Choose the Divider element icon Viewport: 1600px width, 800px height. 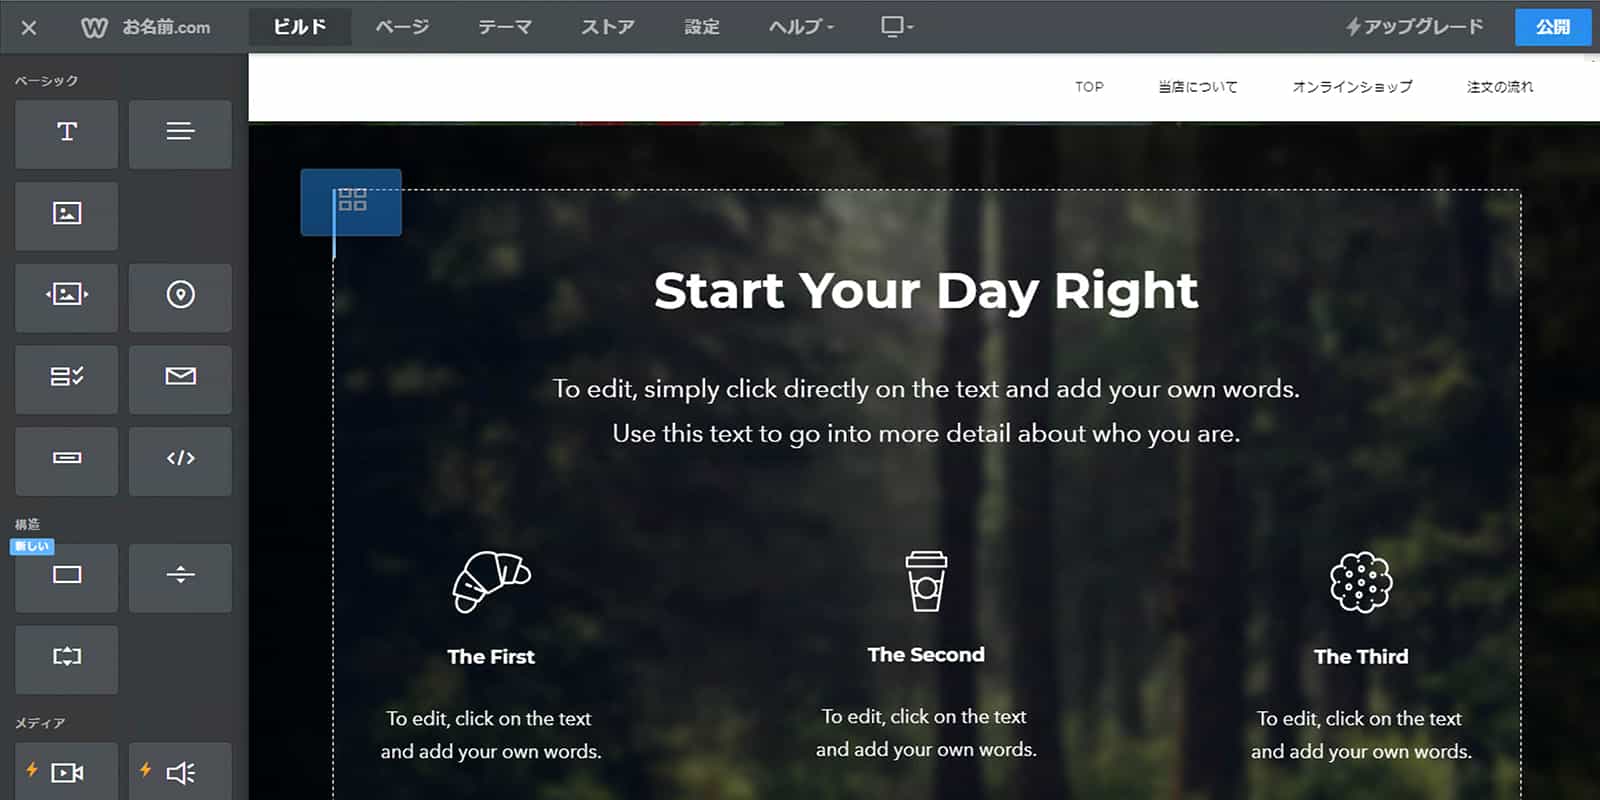[180, 577]
